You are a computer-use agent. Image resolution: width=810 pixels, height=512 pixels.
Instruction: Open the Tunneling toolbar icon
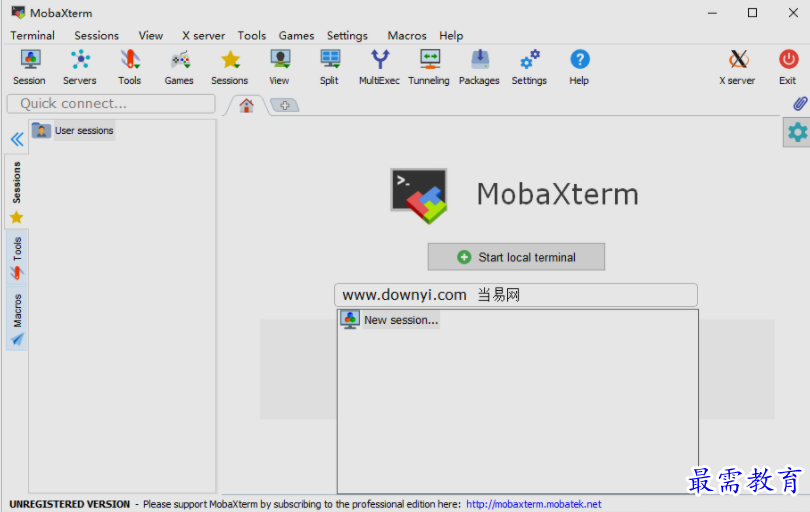pyautogui.click(x=429, y=67)
